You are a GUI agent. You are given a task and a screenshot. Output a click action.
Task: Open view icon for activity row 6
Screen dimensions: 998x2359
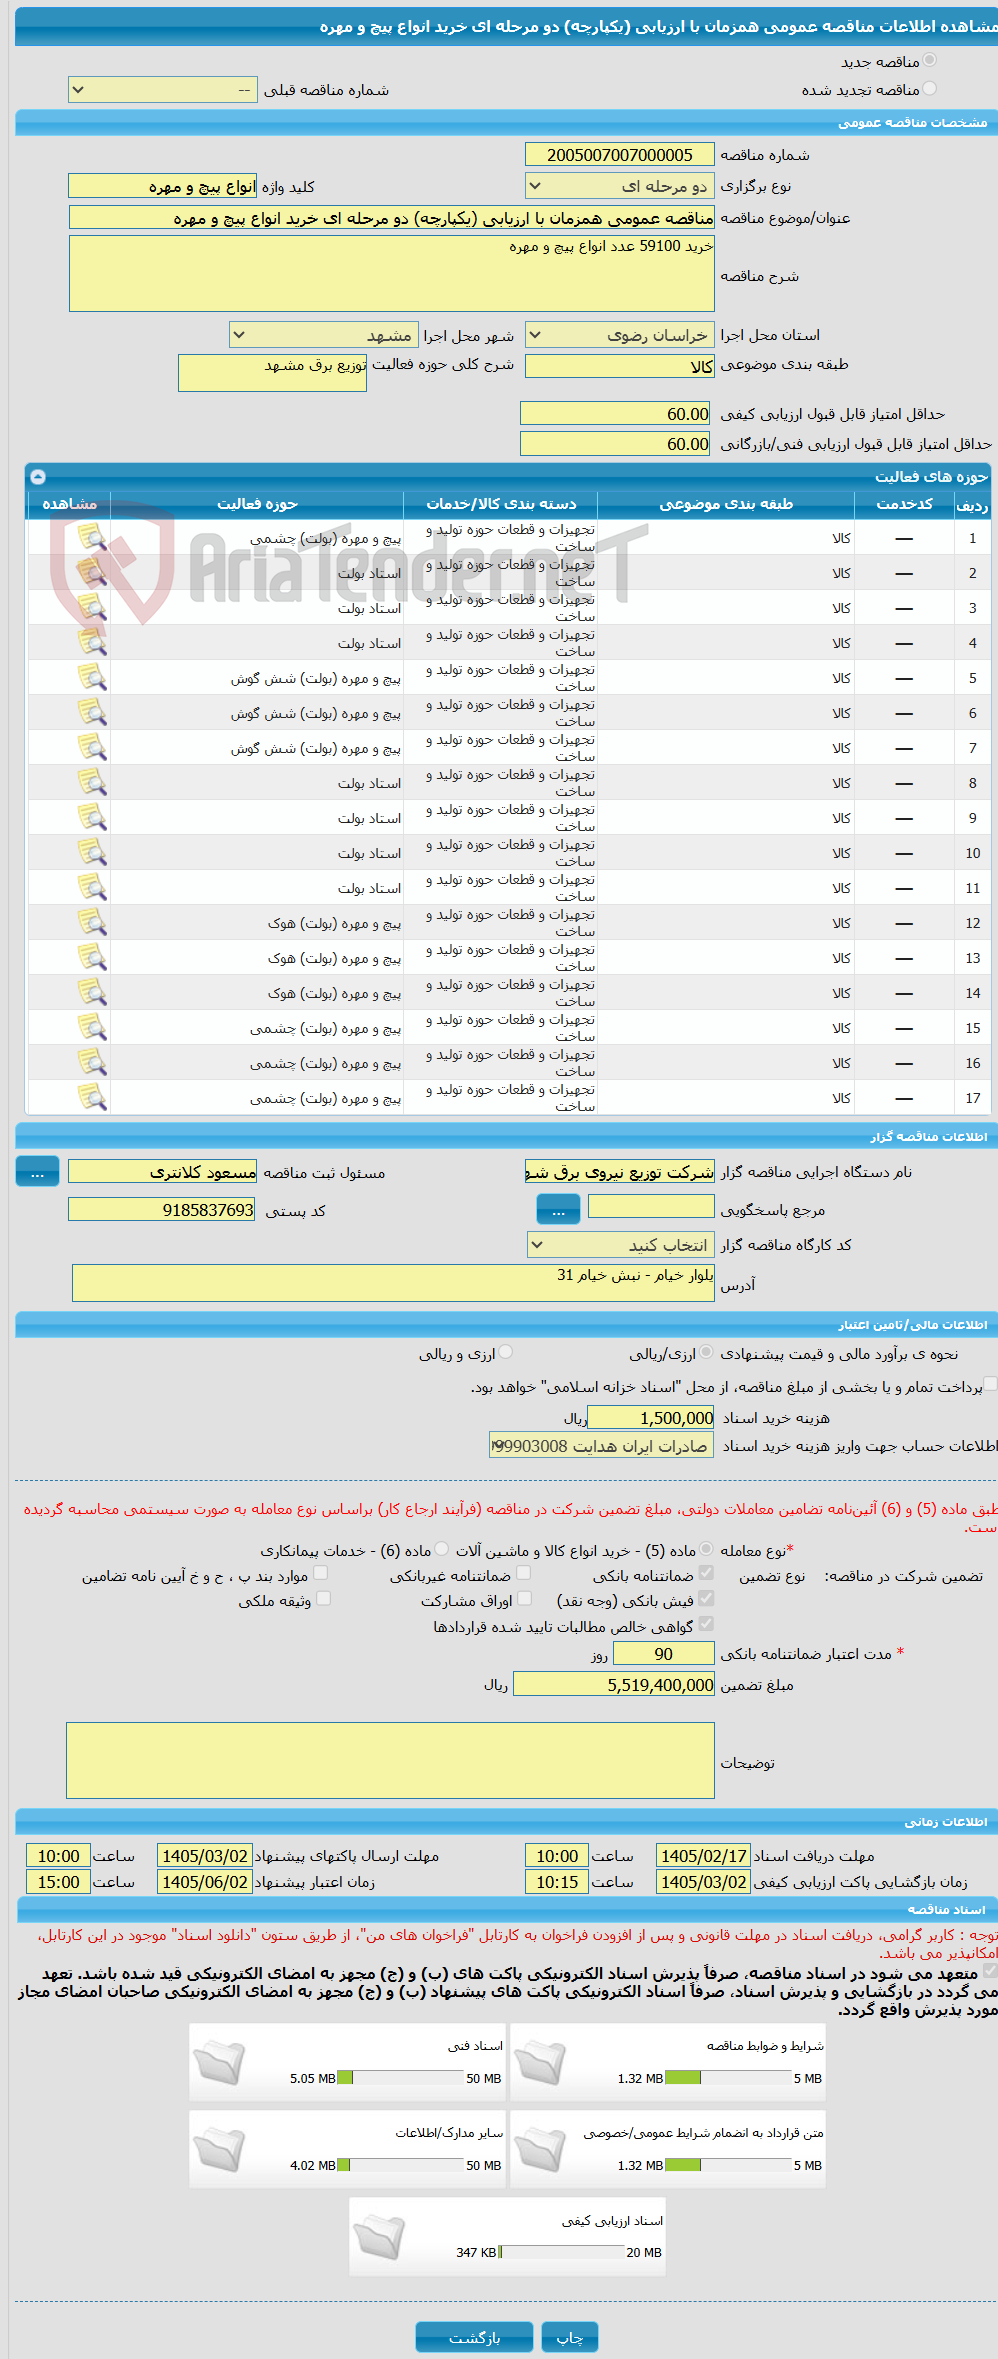[x=92, y=712]
